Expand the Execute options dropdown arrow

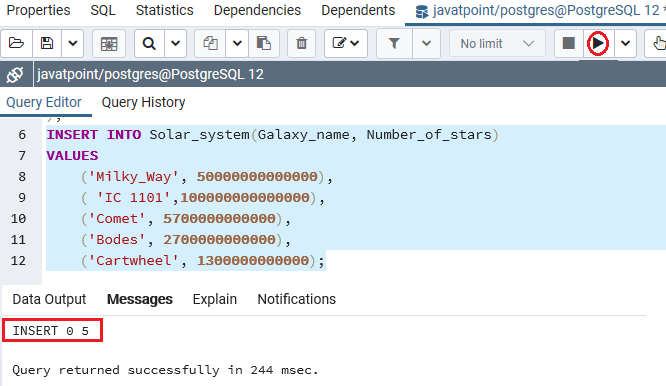(x=625, y=43)
